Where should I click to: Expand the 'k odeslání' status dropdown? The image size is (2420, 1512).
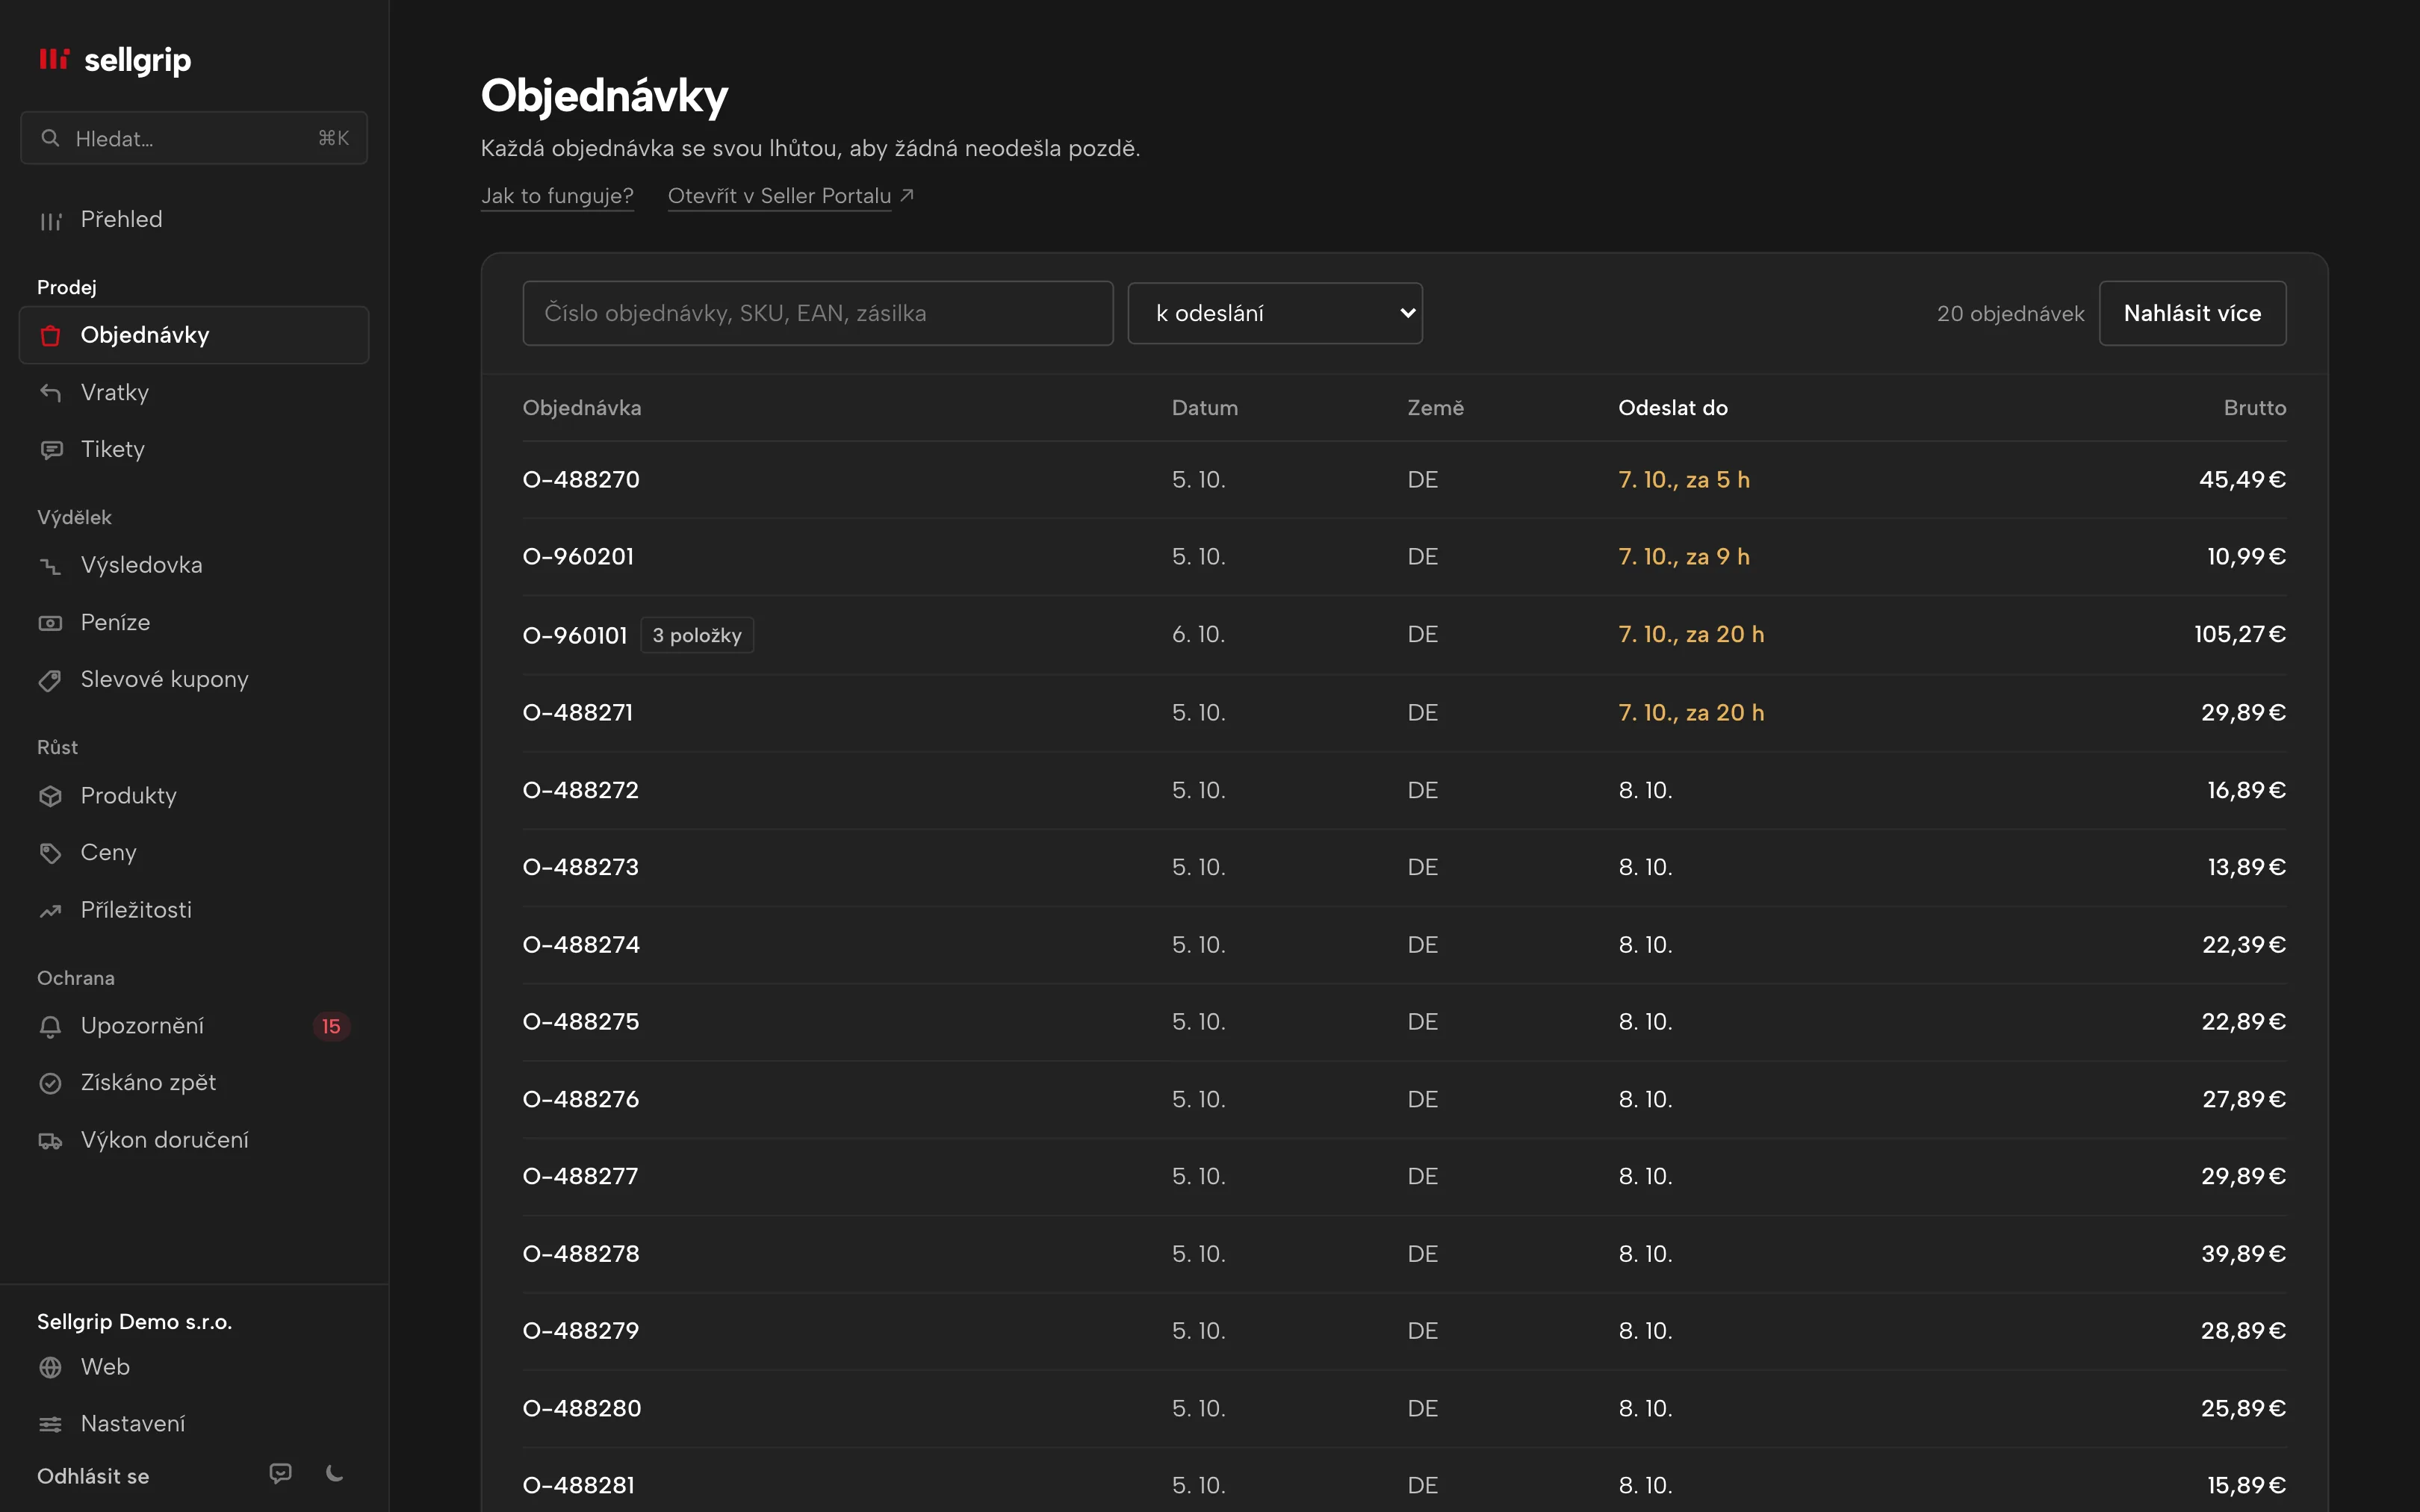1275,313
